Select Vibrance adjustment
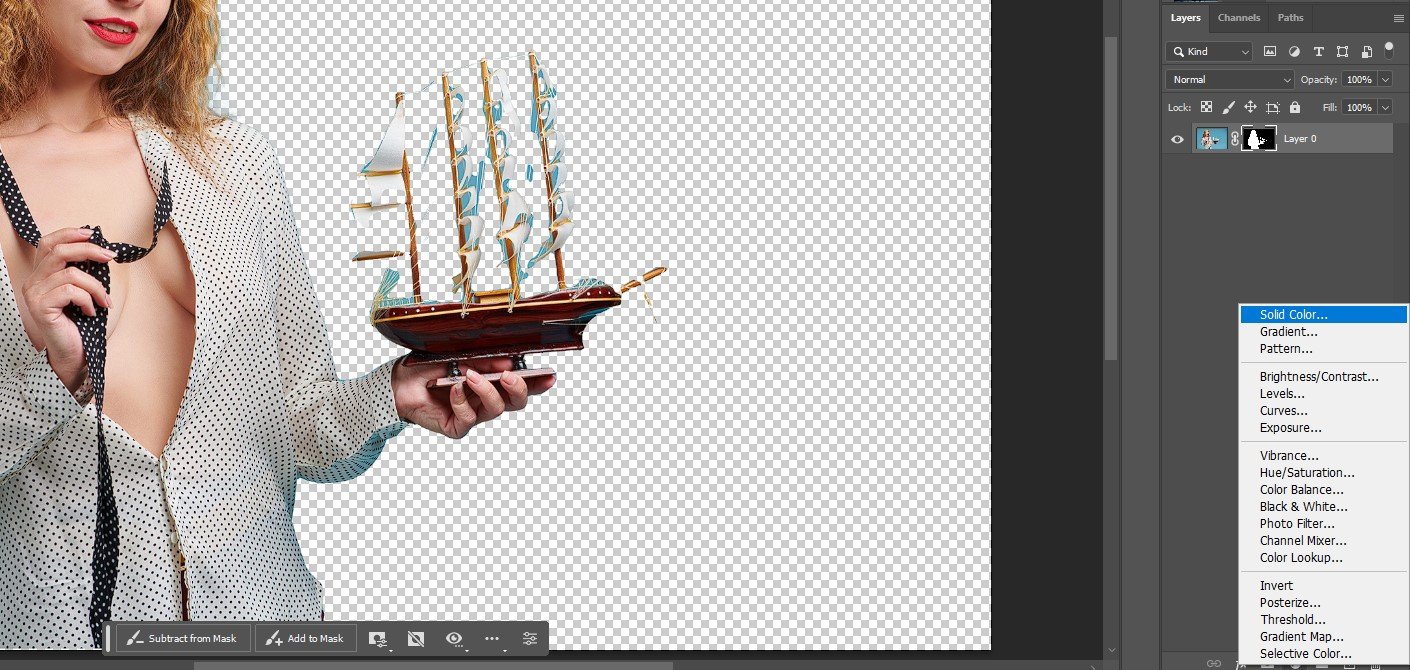Screen dimensions: 1410x670 [1323, 456]
